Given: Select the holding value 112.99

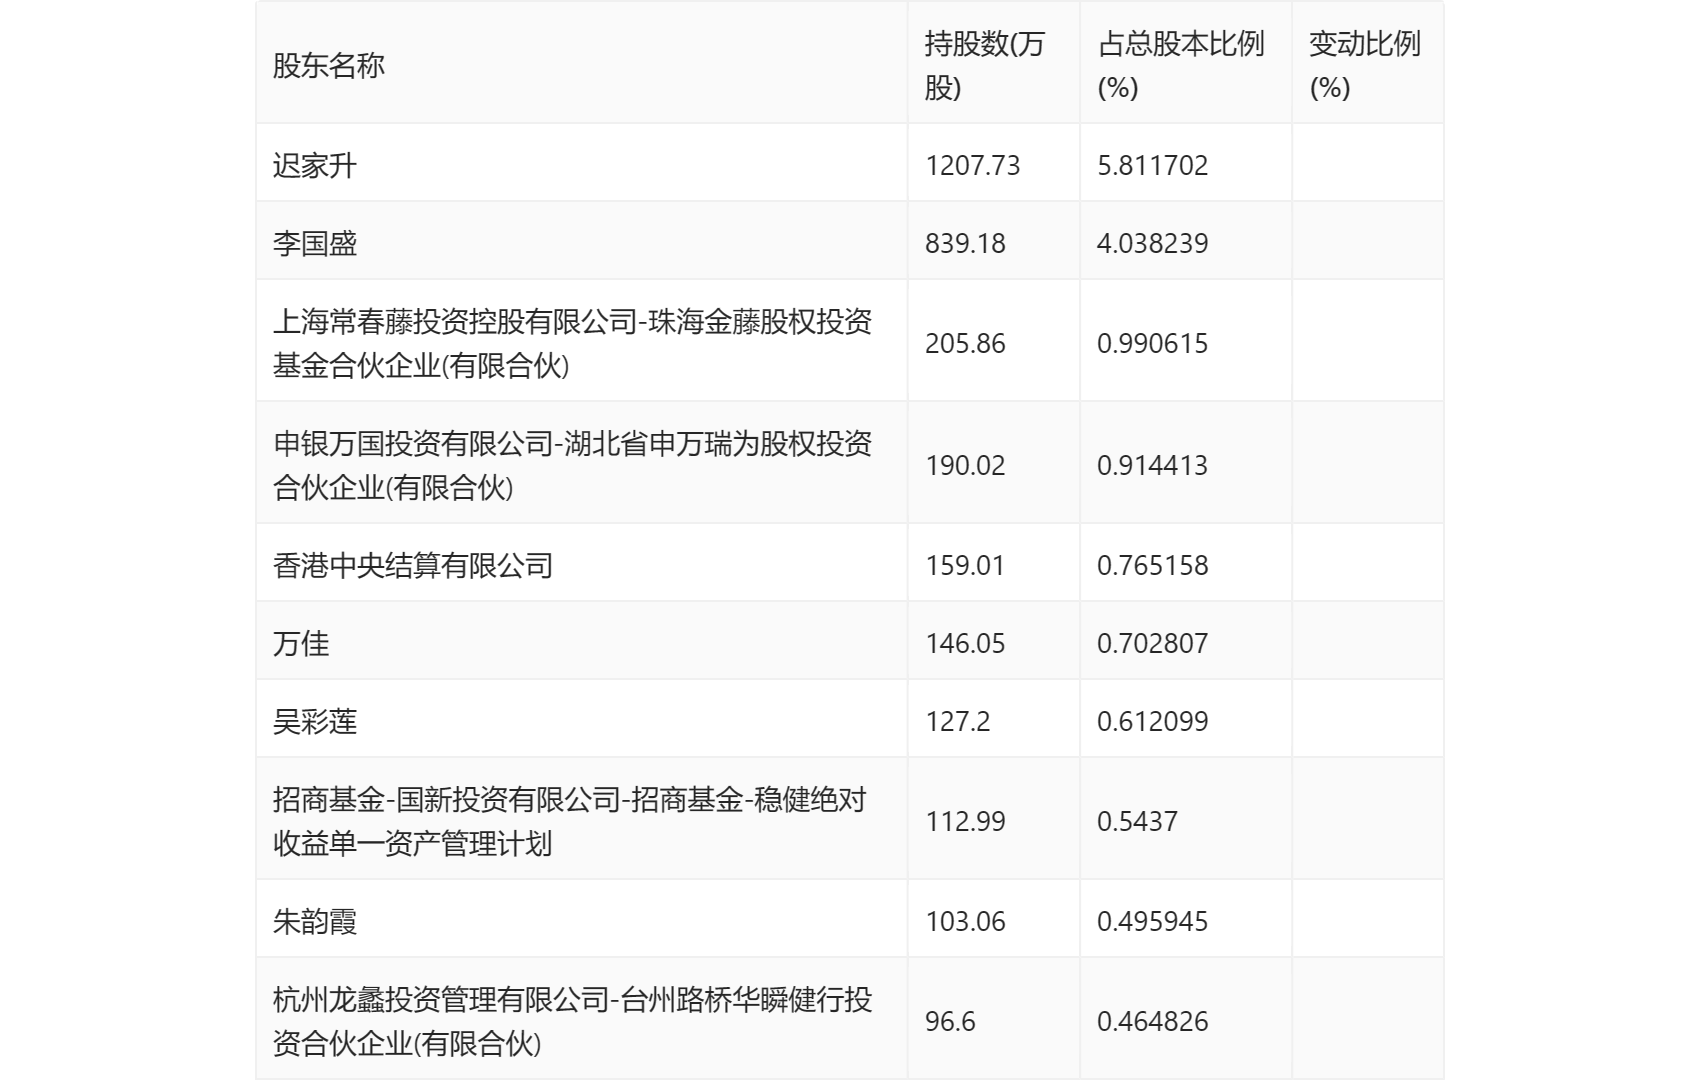Looking at the screenshot, I should 965,821.
